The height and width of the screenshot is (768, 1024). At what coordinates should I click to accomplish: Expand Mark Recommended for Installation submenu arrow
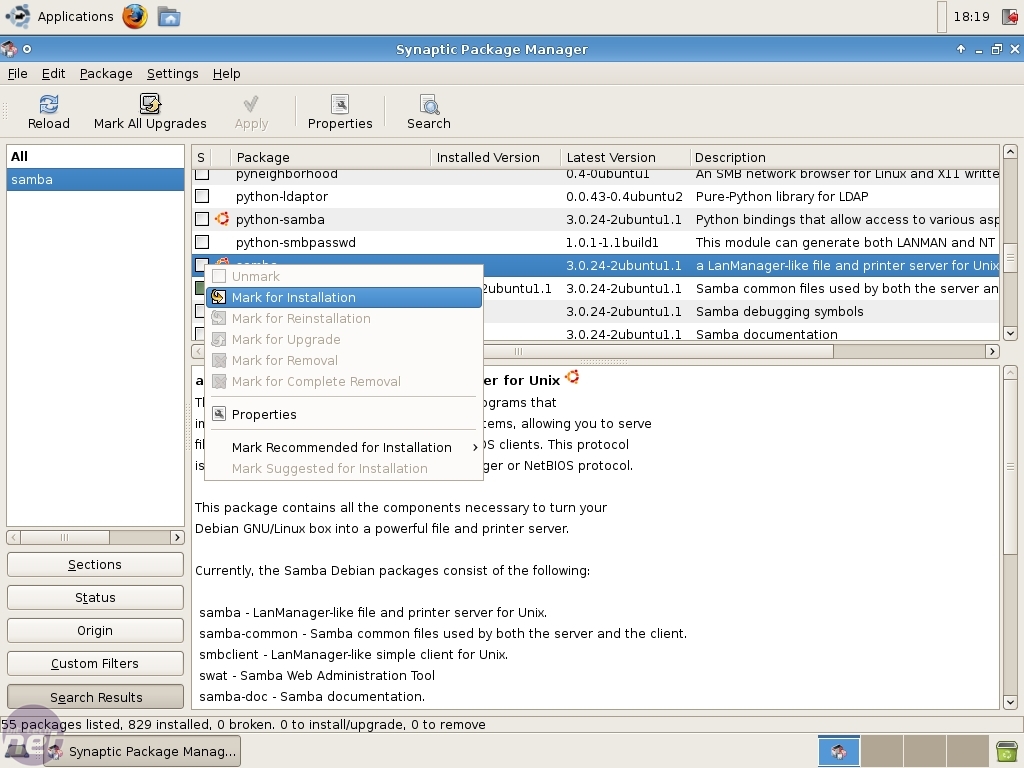tap(475, 447)
